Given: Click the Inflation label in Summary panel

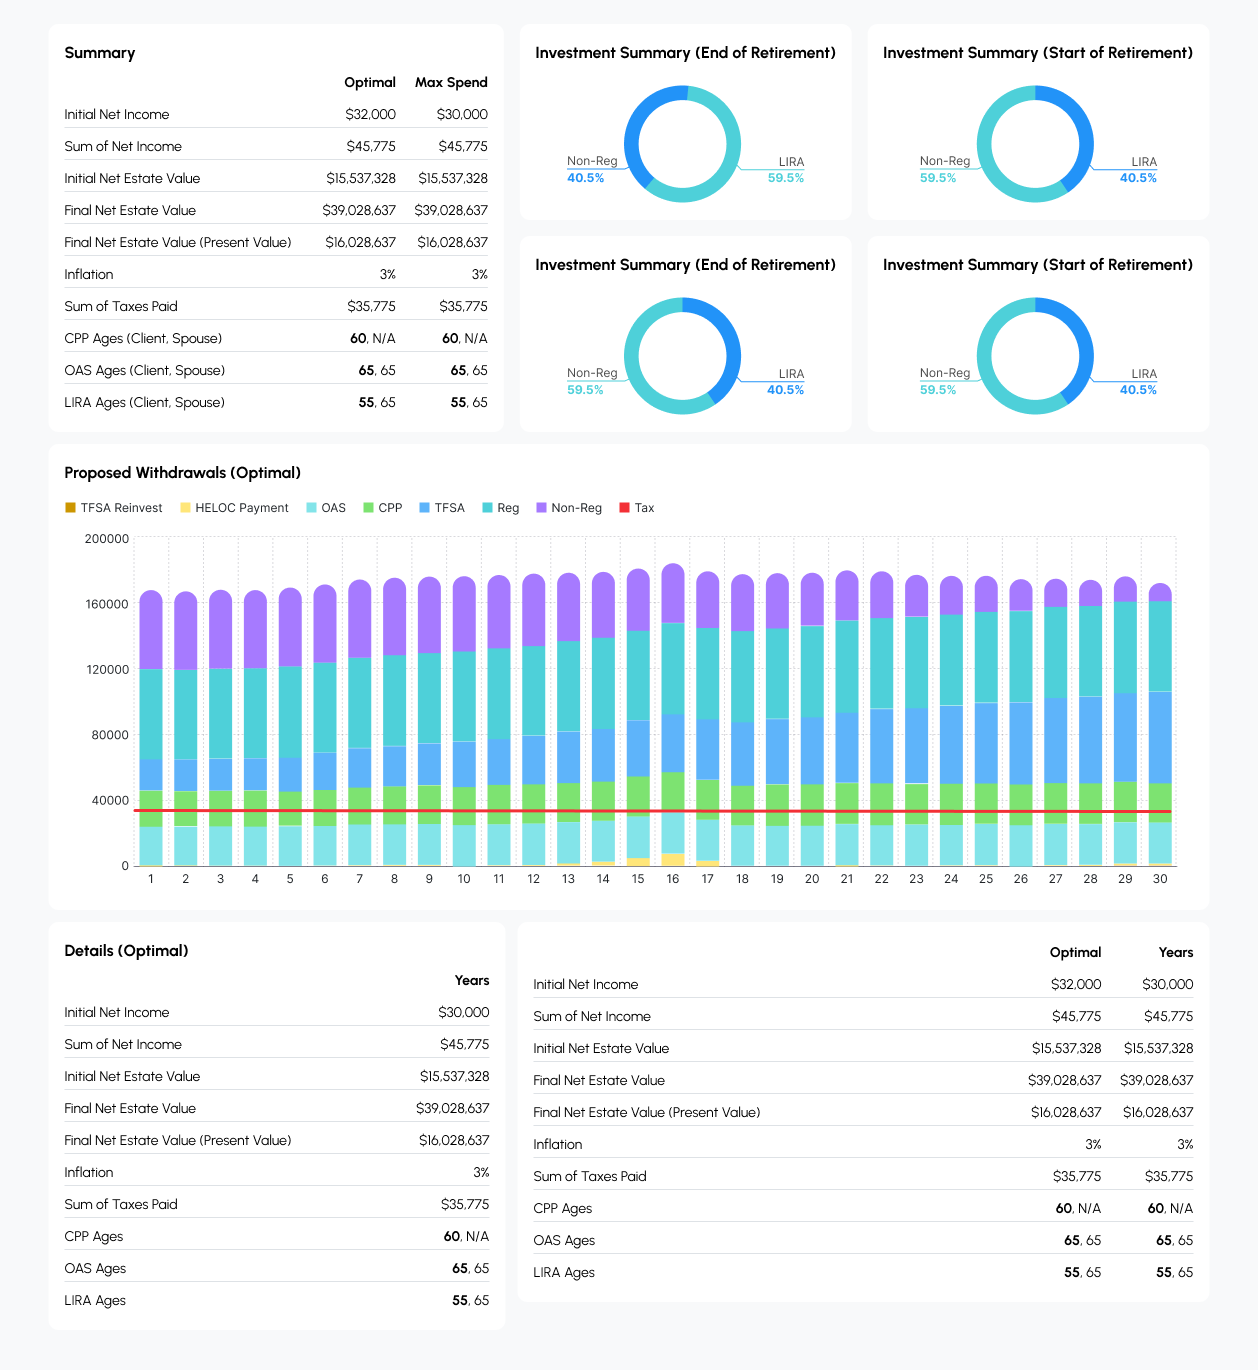Looking at the screenshot, I should [x=89, y=274].
